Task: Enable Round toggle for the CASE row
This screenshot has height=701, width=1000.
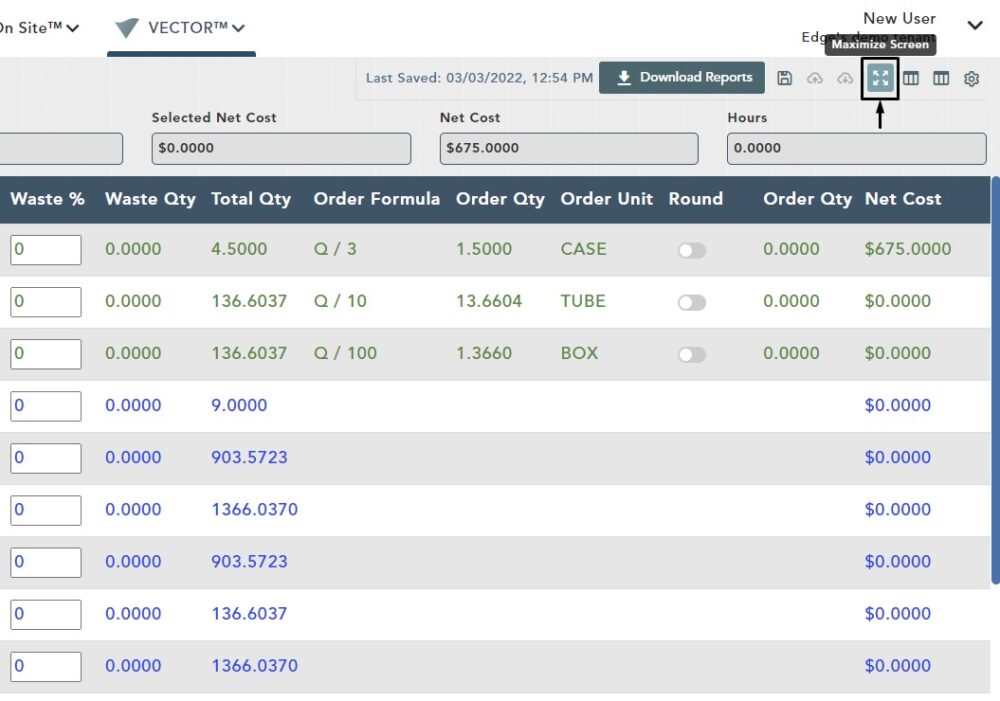Action: tap(691, 250)
